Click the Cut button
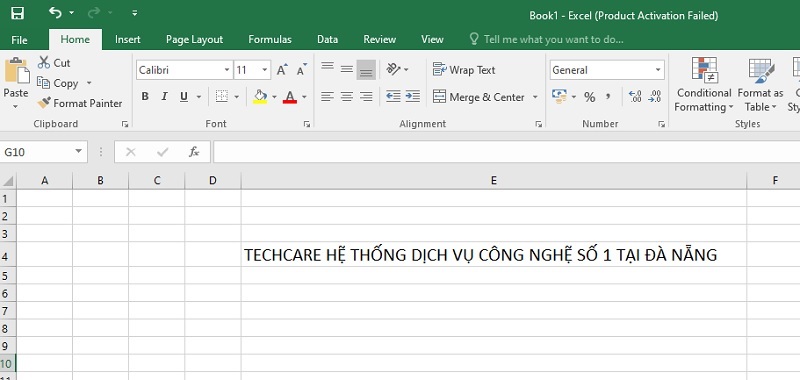The height and width of the screenshot is (380, 800). [54, 63]
